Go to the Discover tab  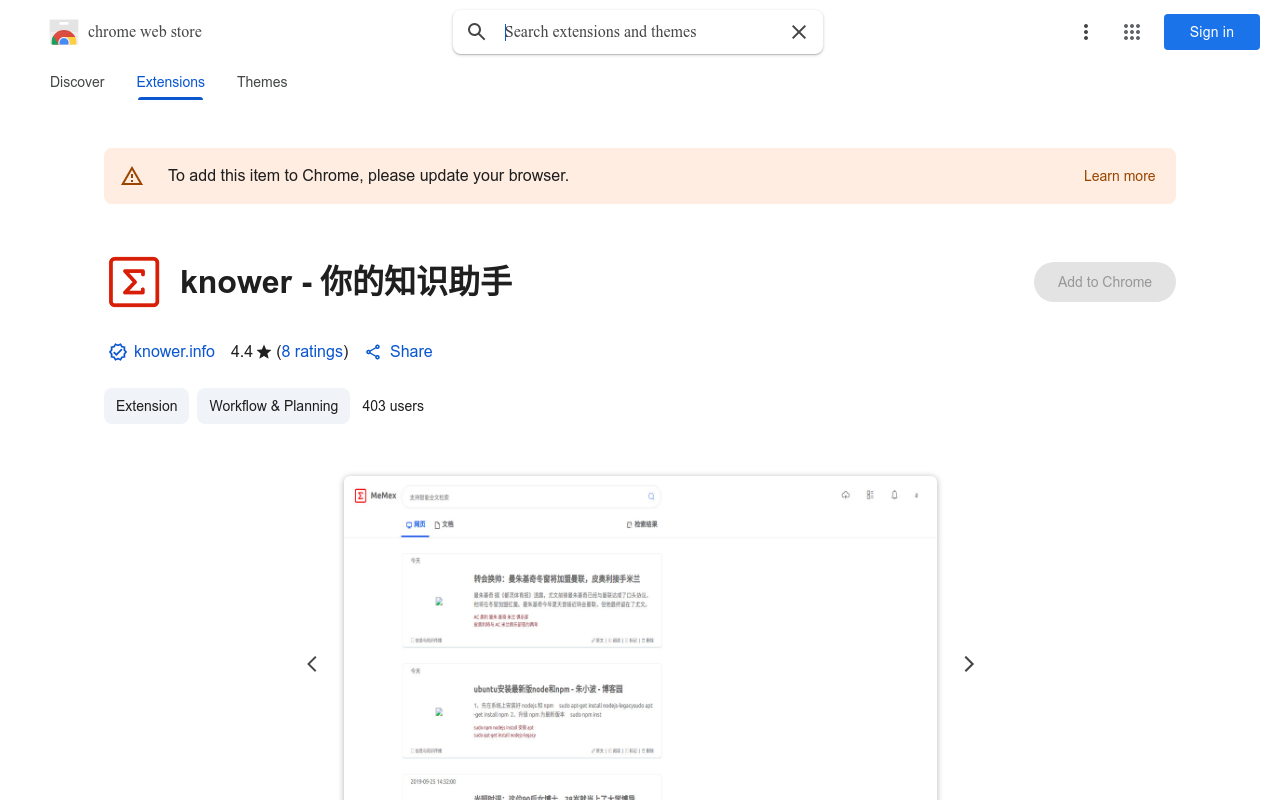tap(77, 82)
